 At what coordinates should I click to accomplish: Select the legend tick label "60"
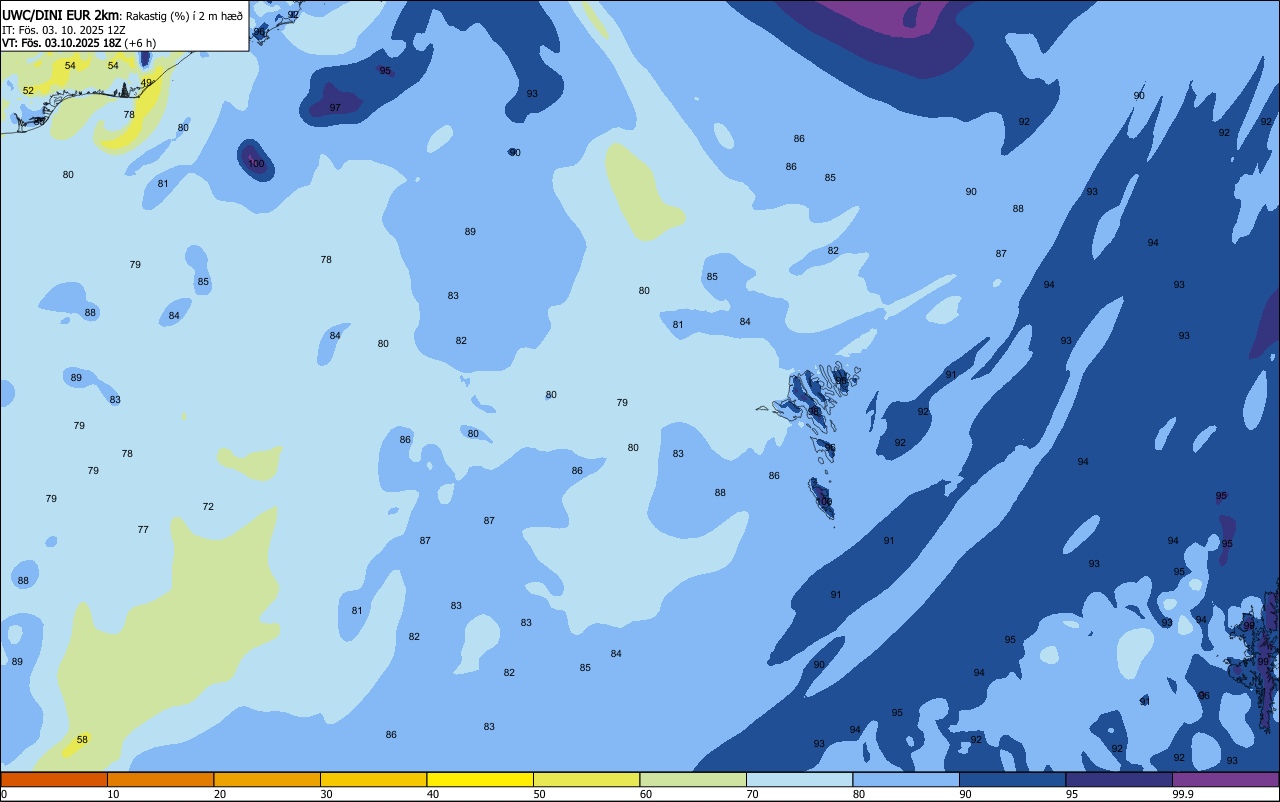click(x=646, y=794)
